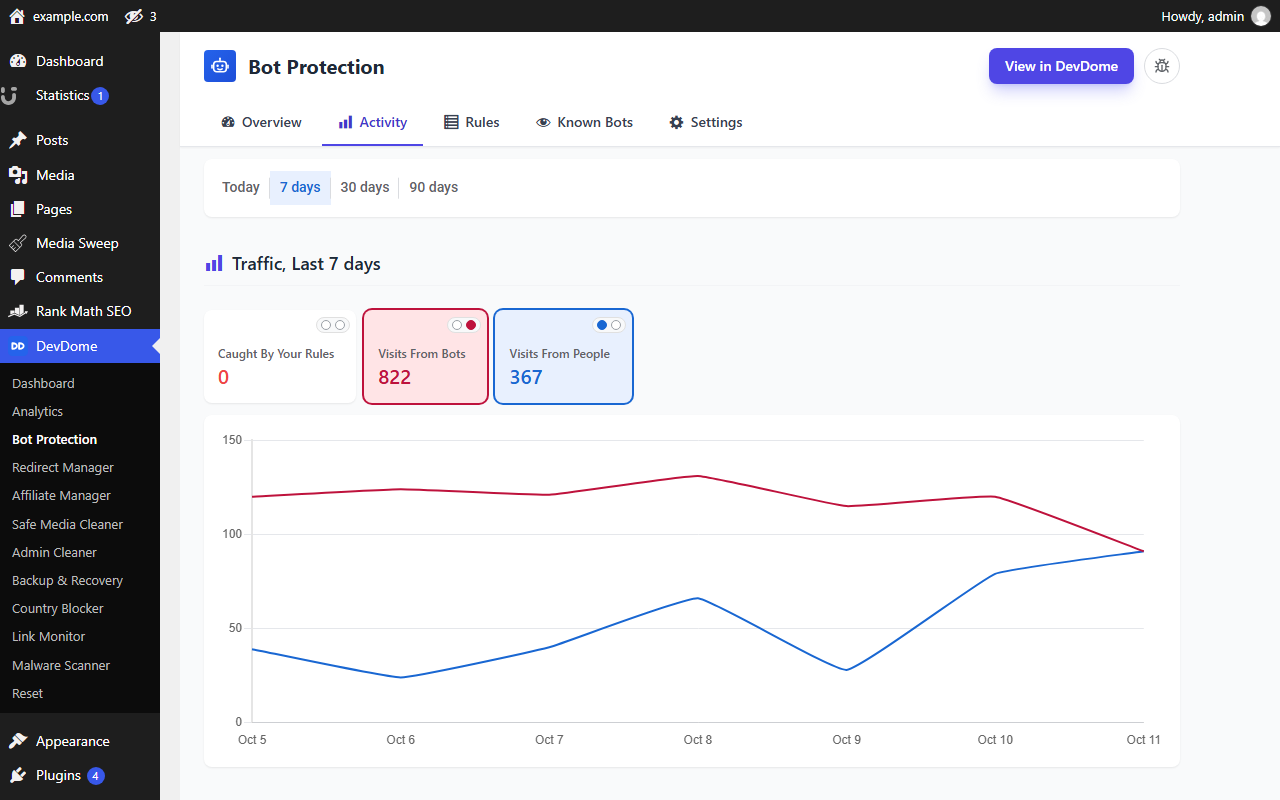The image size is (1280, 800).
Task: Click the Caught By Your Rules card
Action: coord(280,356)
